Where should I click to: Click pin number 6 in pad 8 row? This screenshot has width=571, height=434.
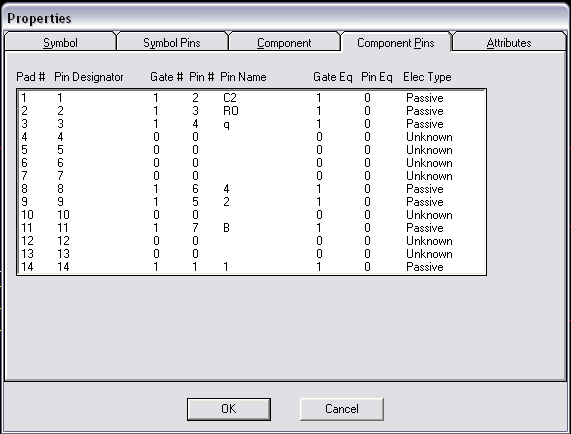195,189
